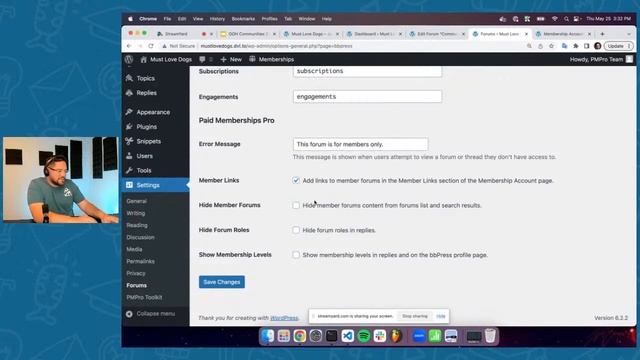The image size is (640, 360).
Task: Enable the Show Membership Levels checkbox
Action: point(296,255)
